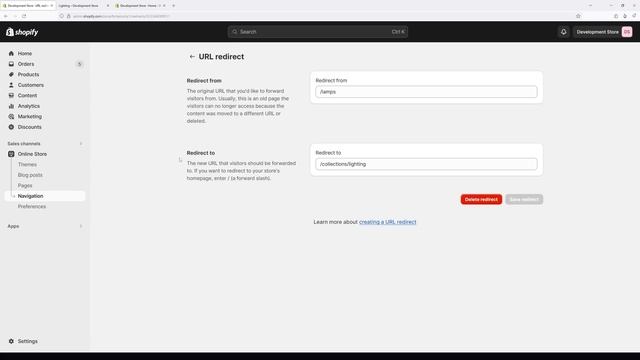Click the Marketing target icon

pos(11,117)
